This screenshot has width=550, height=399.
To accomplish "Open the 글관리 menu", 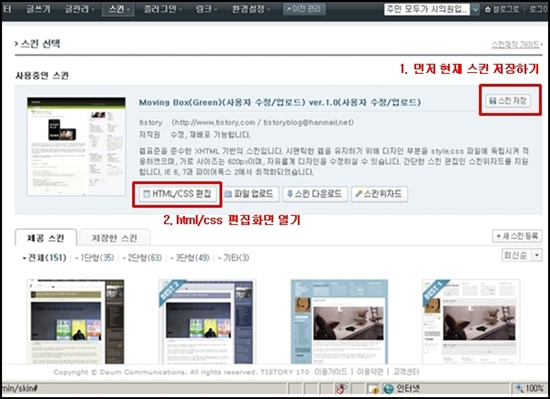I will click(80, 9).
